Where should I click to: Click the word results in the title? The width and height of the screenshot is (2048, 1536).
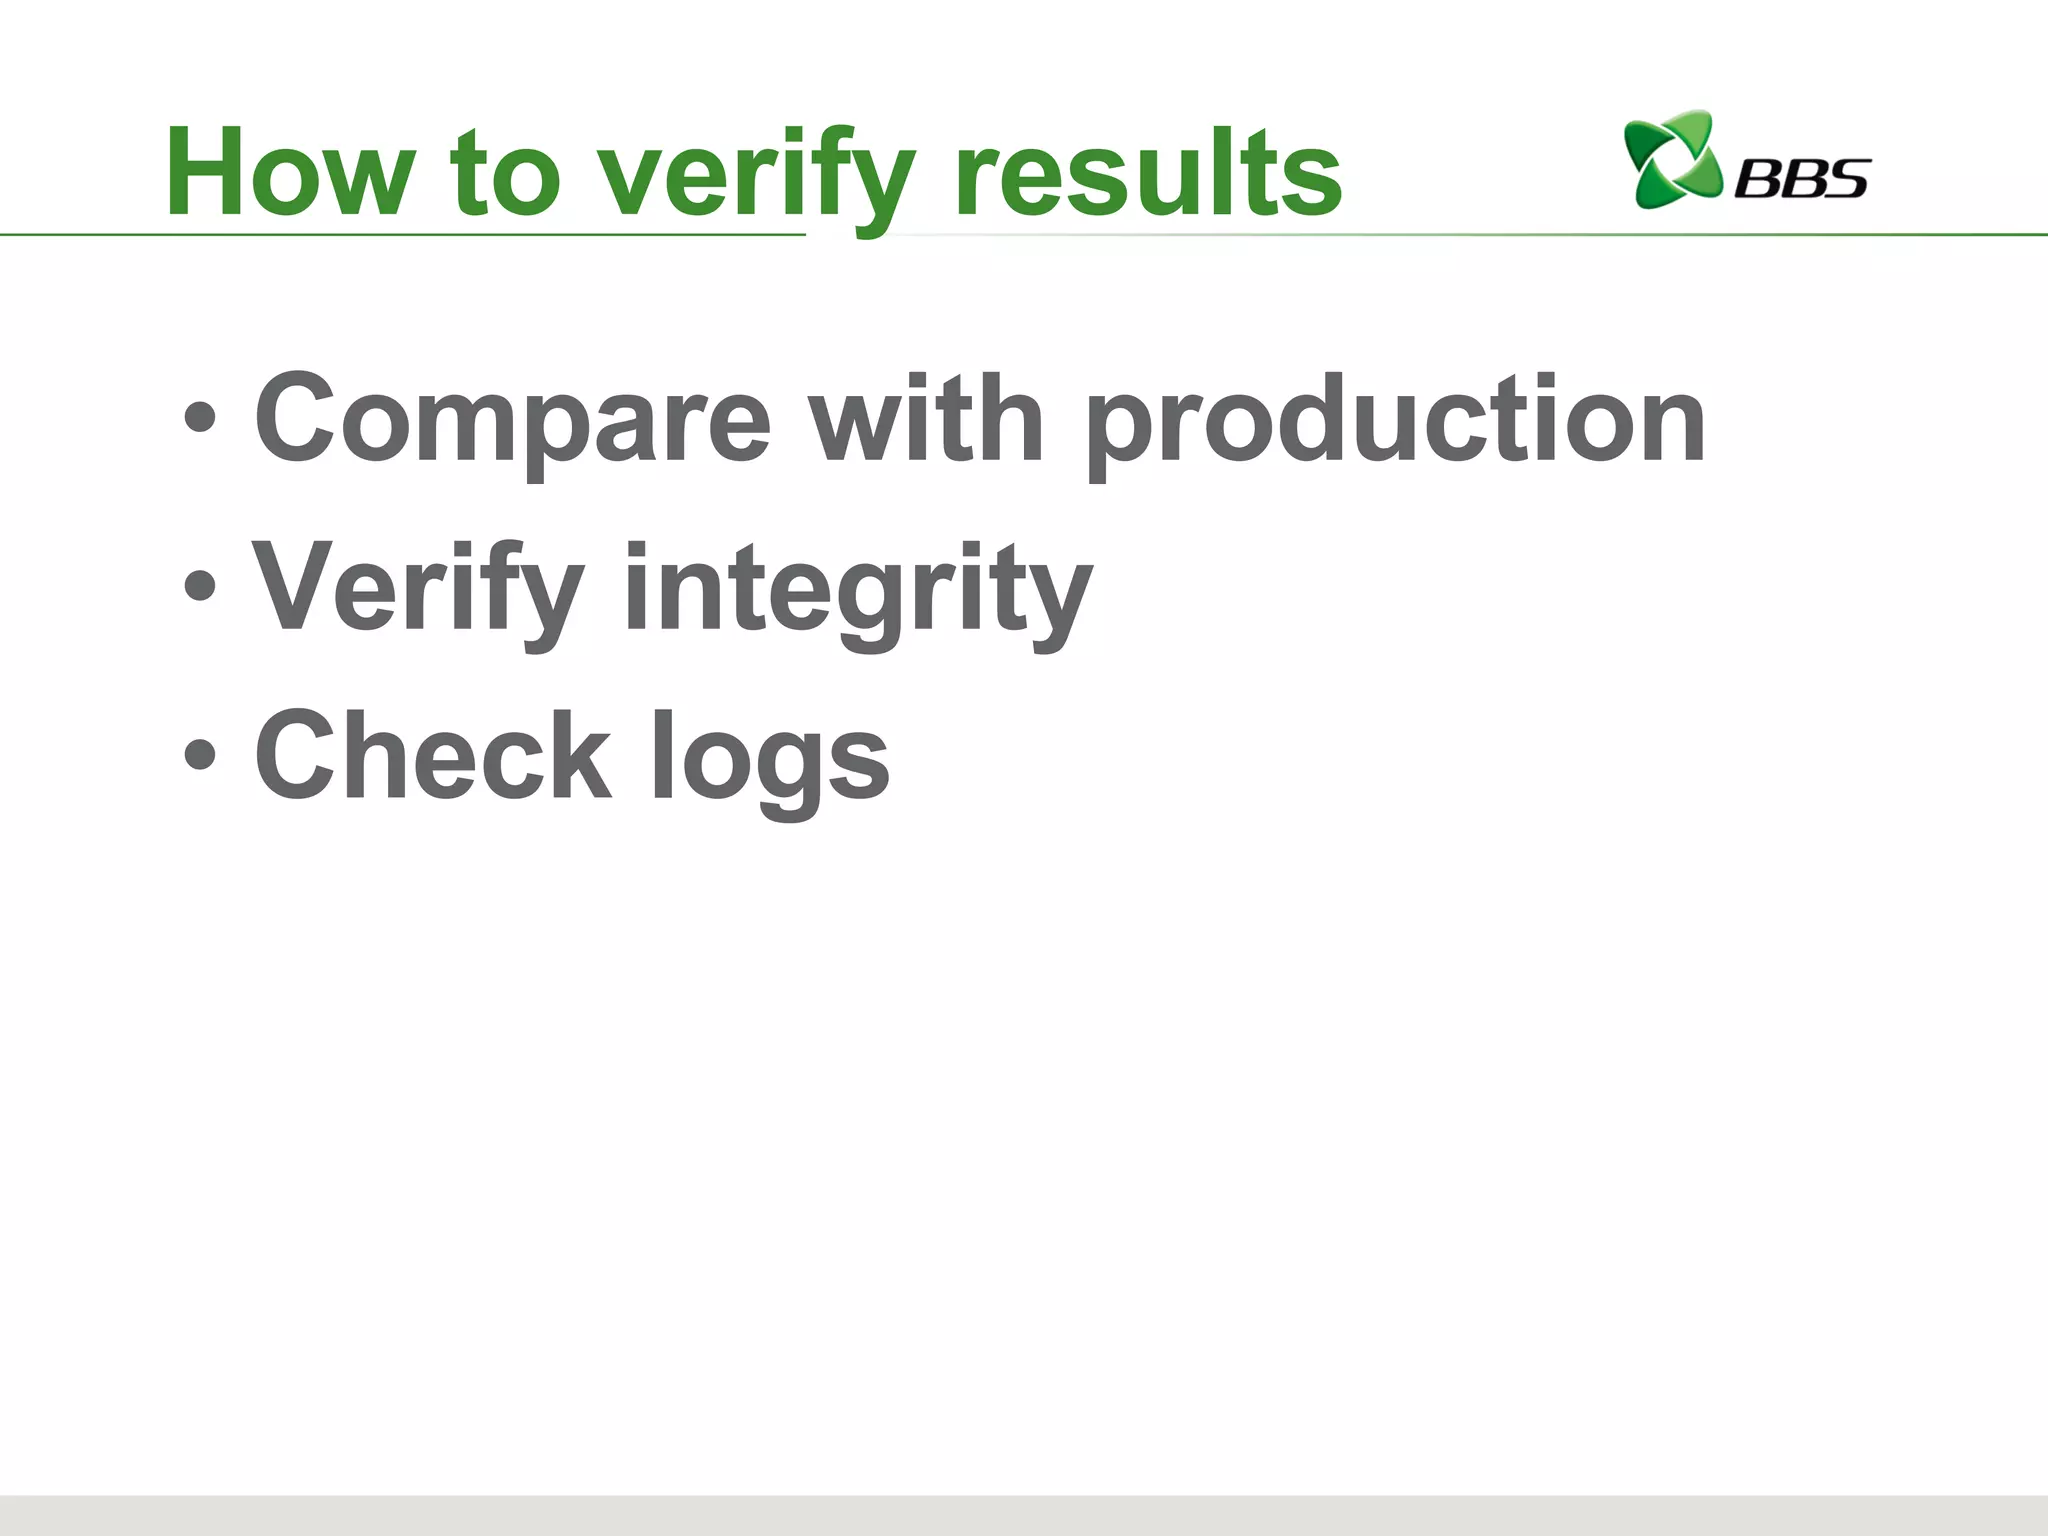click(1148, 172)
